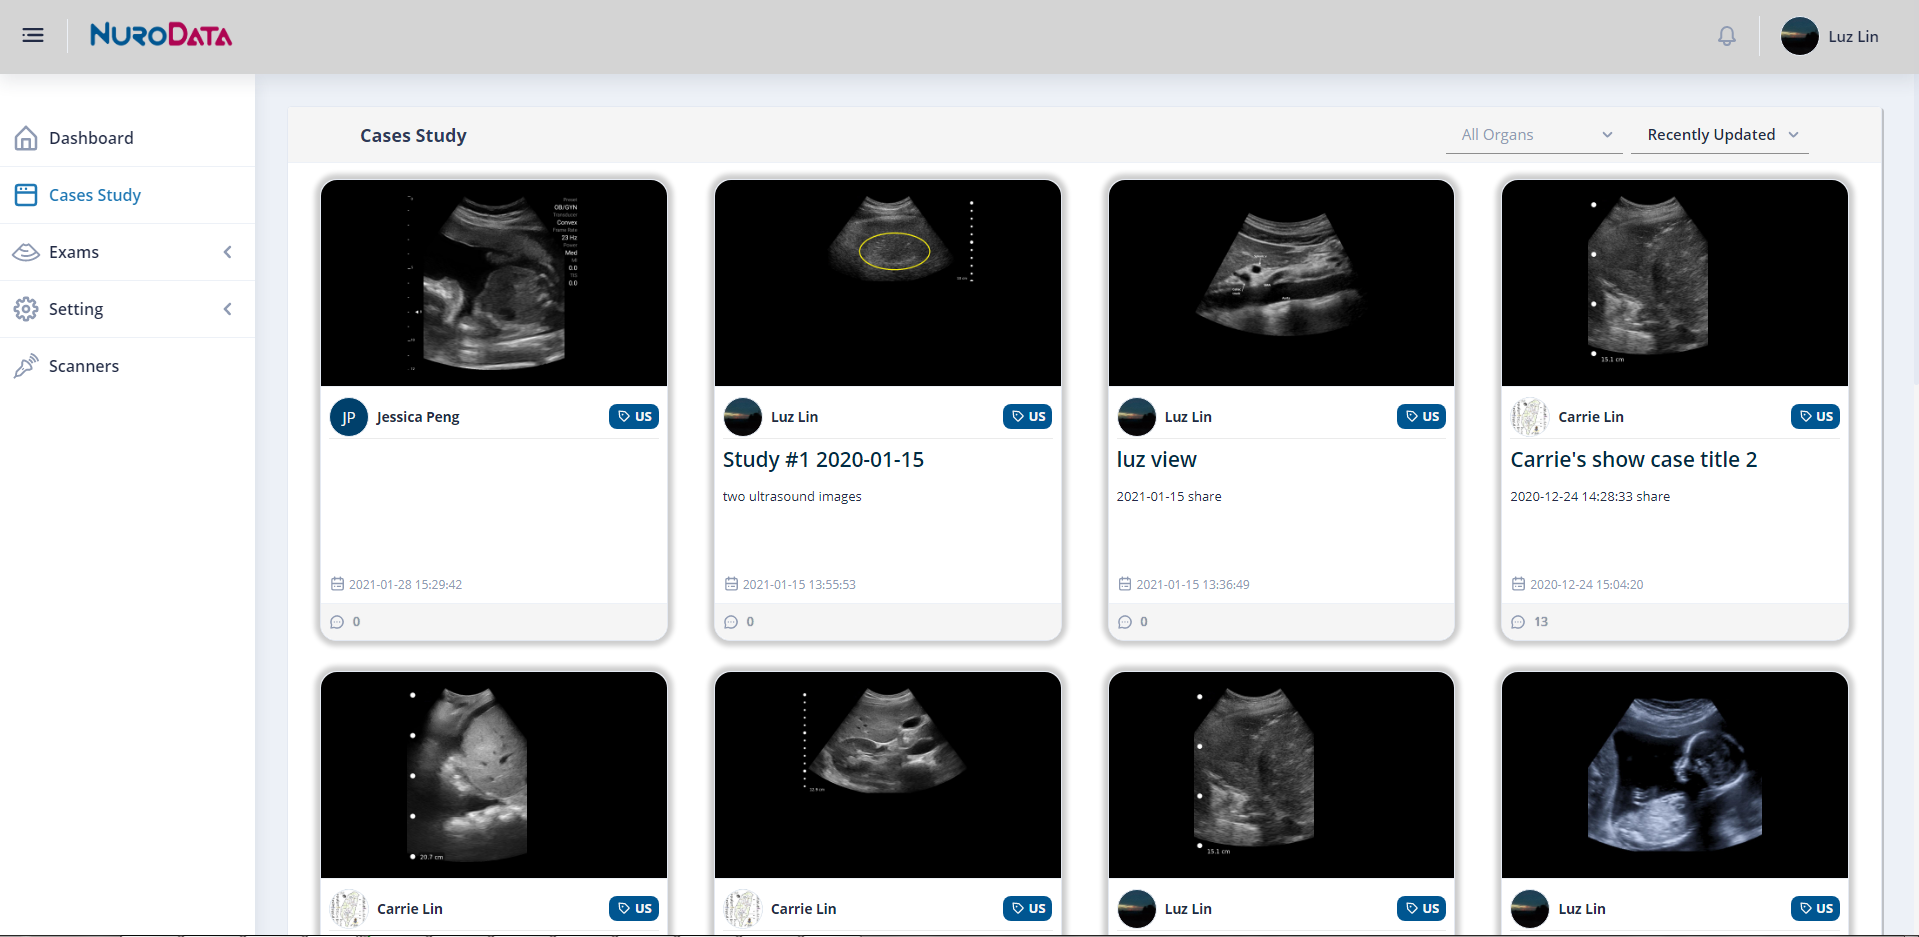Open Jessica Peng's ultrasound thumbnail
Image resolution: width=1919 pixels, height=937 pixels.
(x=494, y=283)
